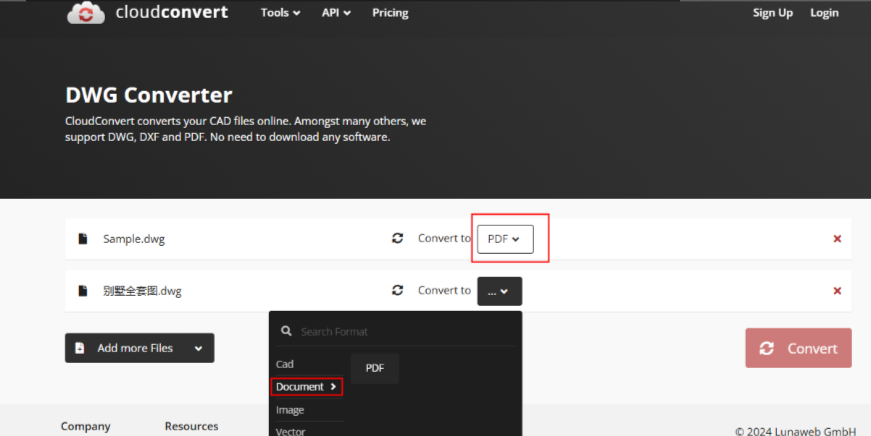Screen dimensions: 871x436
Task: Click the magnifier icon in format search
Action: (x=286, y=331)
